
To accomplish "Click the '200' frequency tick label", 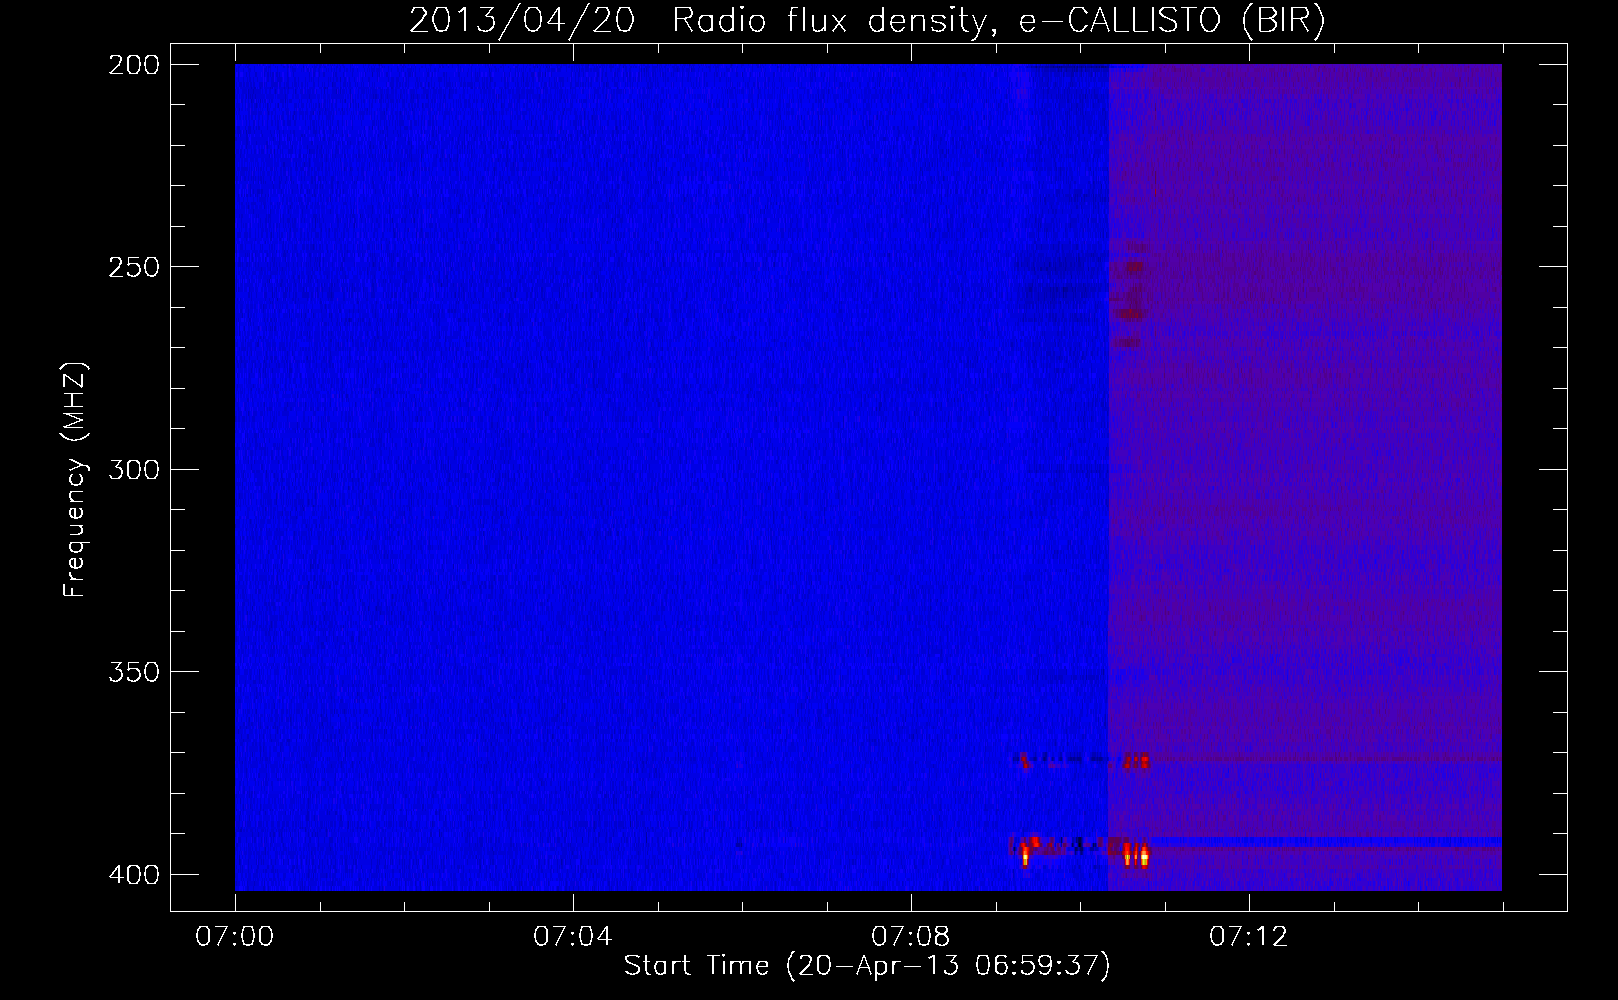I will (x=134, y=65).
